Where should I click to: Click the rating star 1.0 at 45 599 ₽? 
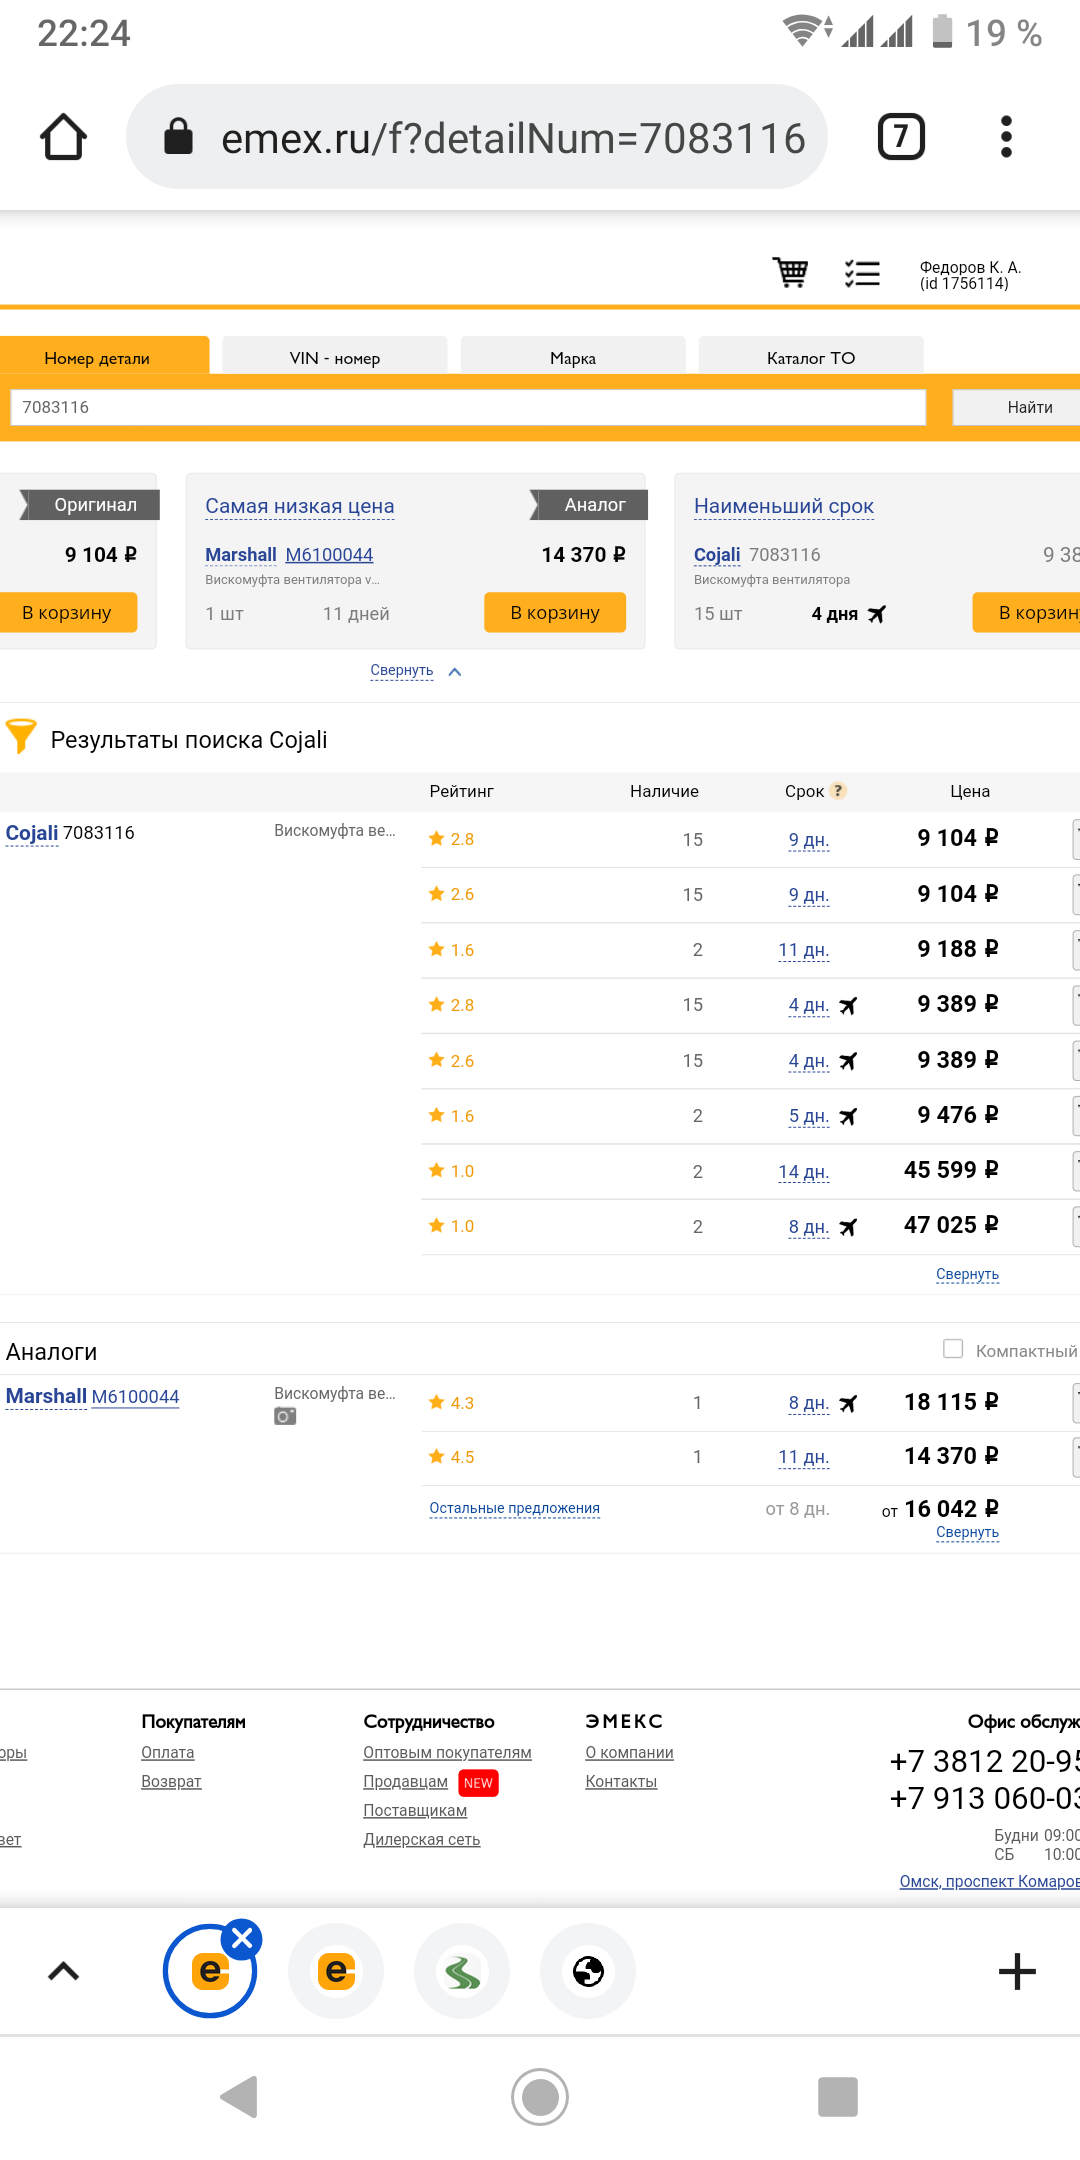coord(436,1171)
